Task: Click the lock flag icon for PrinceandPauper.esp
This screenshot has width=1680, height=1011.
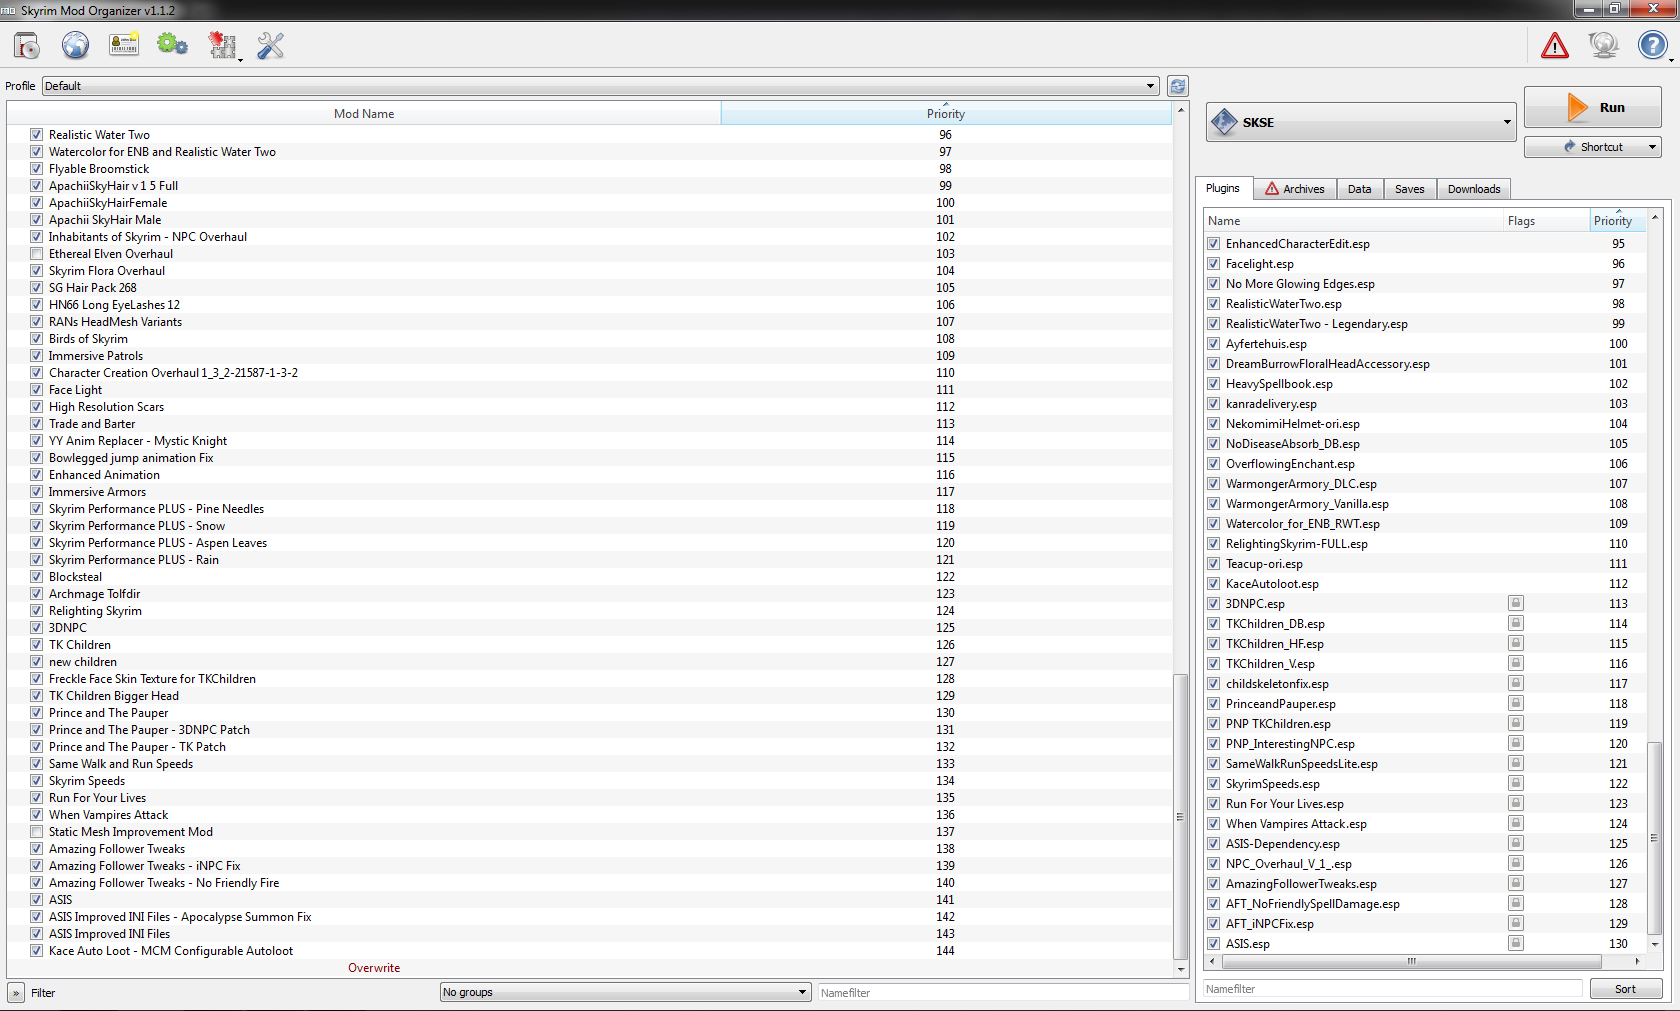Action: 1516,703
